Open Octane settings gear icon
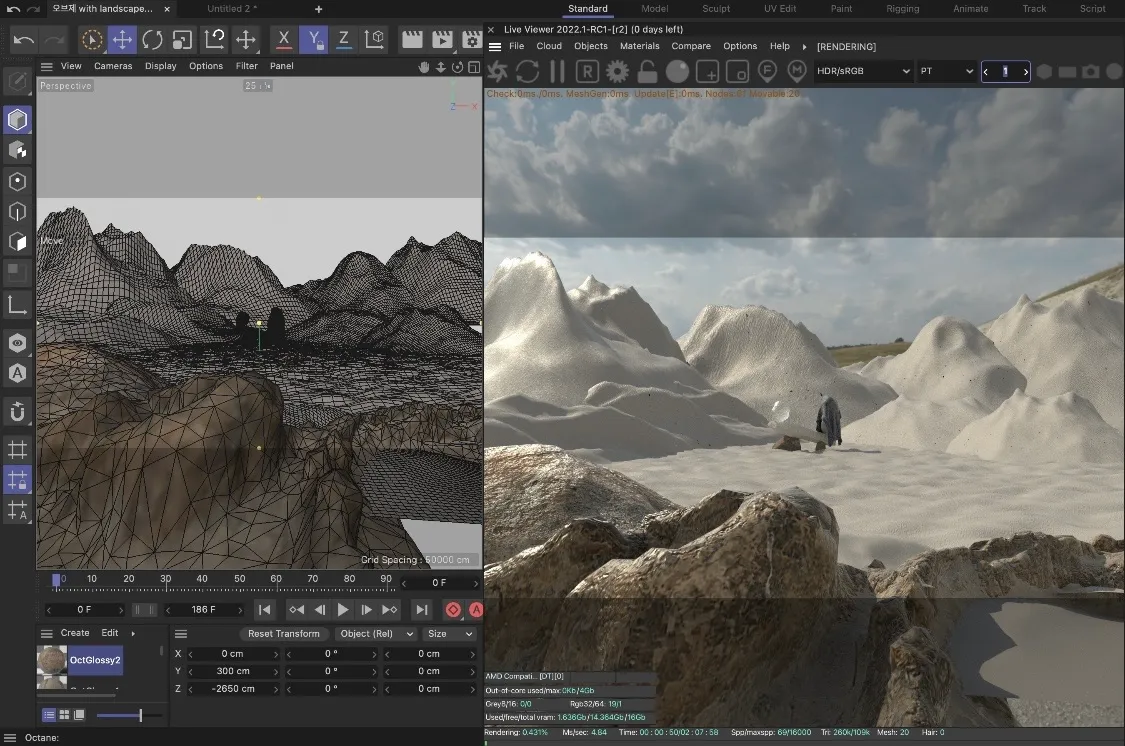The width and height of the screenshot is (1125, 746). tap(617, 72)
